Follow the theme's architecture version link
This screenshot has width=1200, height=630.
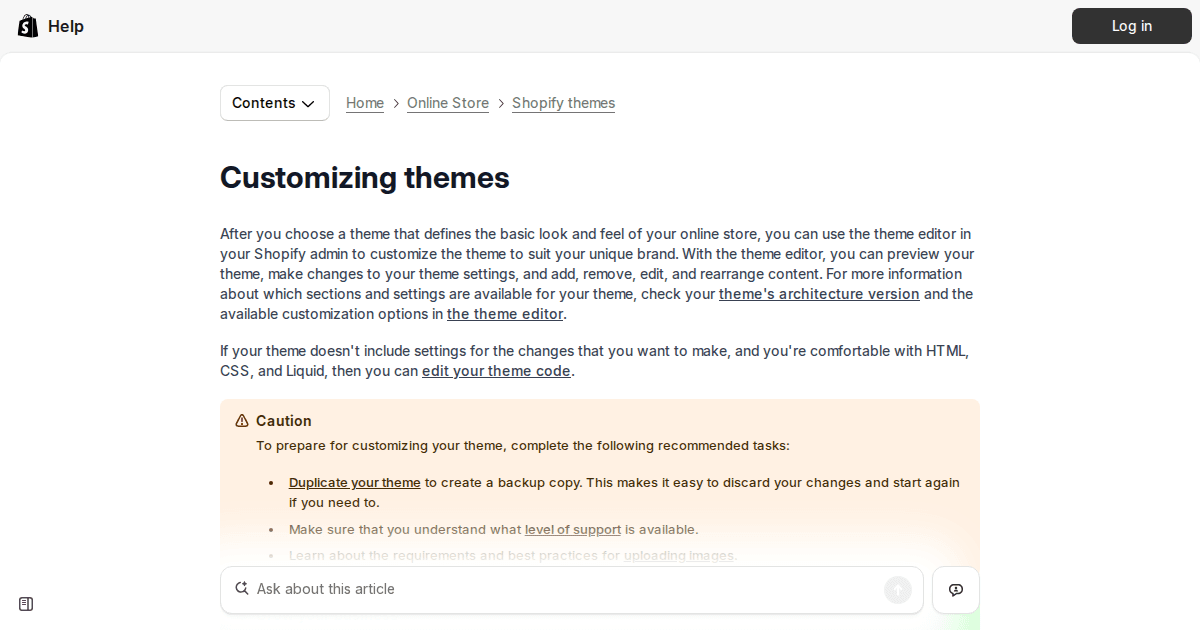coord(818,293)
